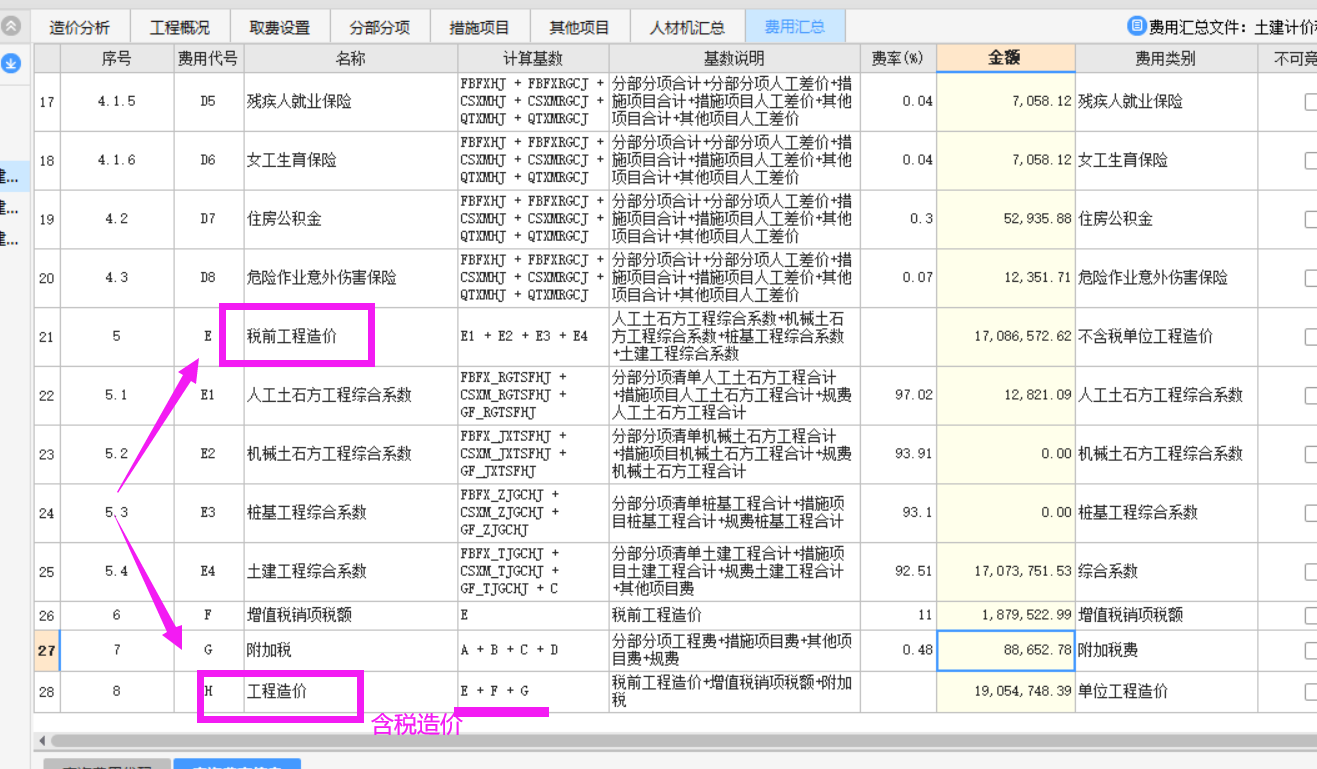
Task: Switch to the 人材机汇总 tab
Action: point(688,27)
